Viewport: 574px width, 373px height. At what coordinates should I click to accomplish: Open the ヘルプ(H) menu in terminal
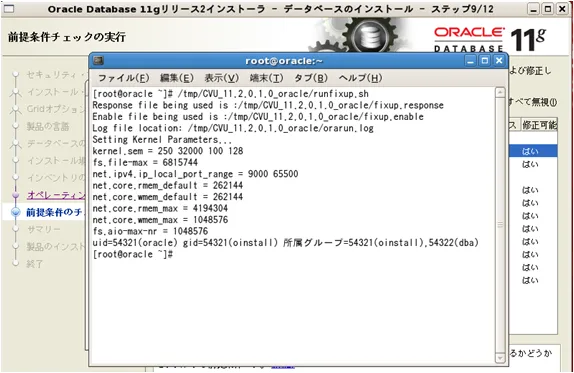360,78
